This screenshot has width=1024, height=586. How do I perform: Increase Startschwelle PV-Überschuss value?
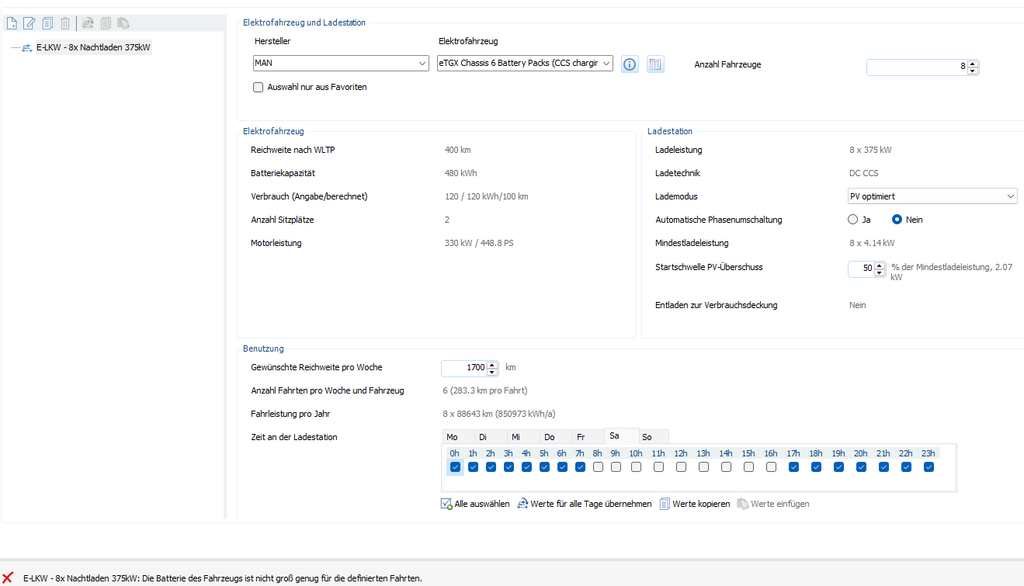tap(880, 265)
